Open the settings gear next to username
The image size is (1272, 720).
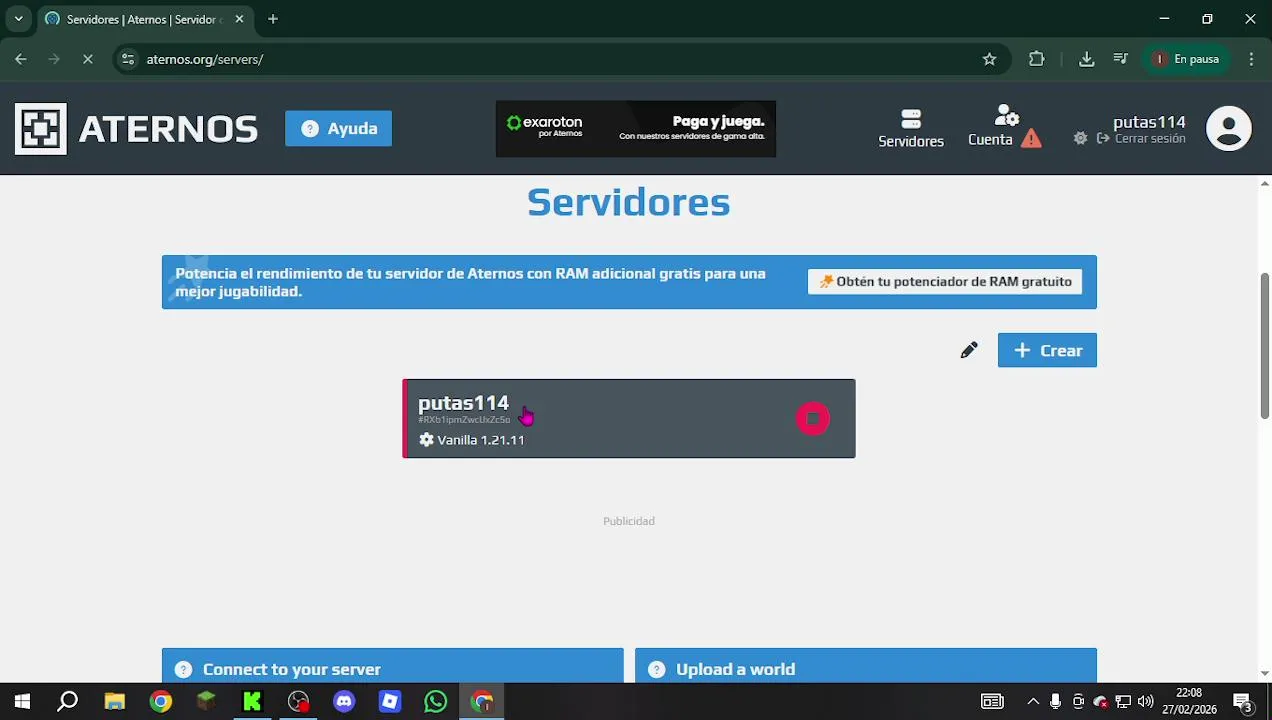[1080, 138]
